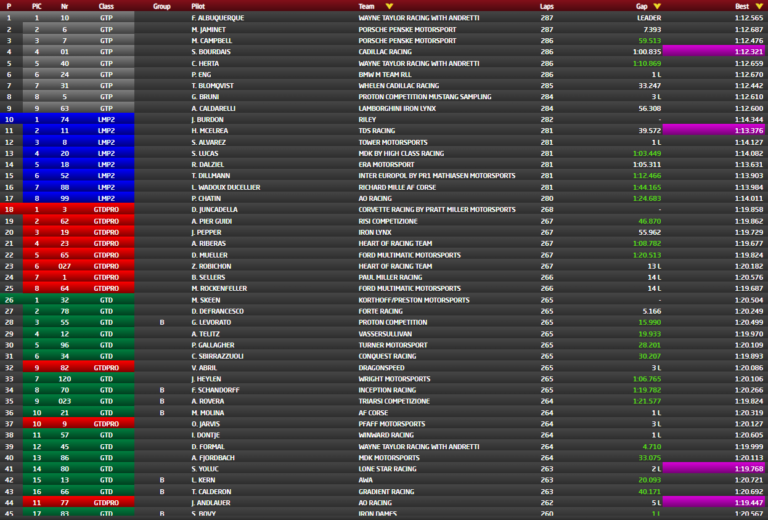Select pilot J. PEPPER
The height and width of the screenshot is (520, 768).
(x=207, y=232)
